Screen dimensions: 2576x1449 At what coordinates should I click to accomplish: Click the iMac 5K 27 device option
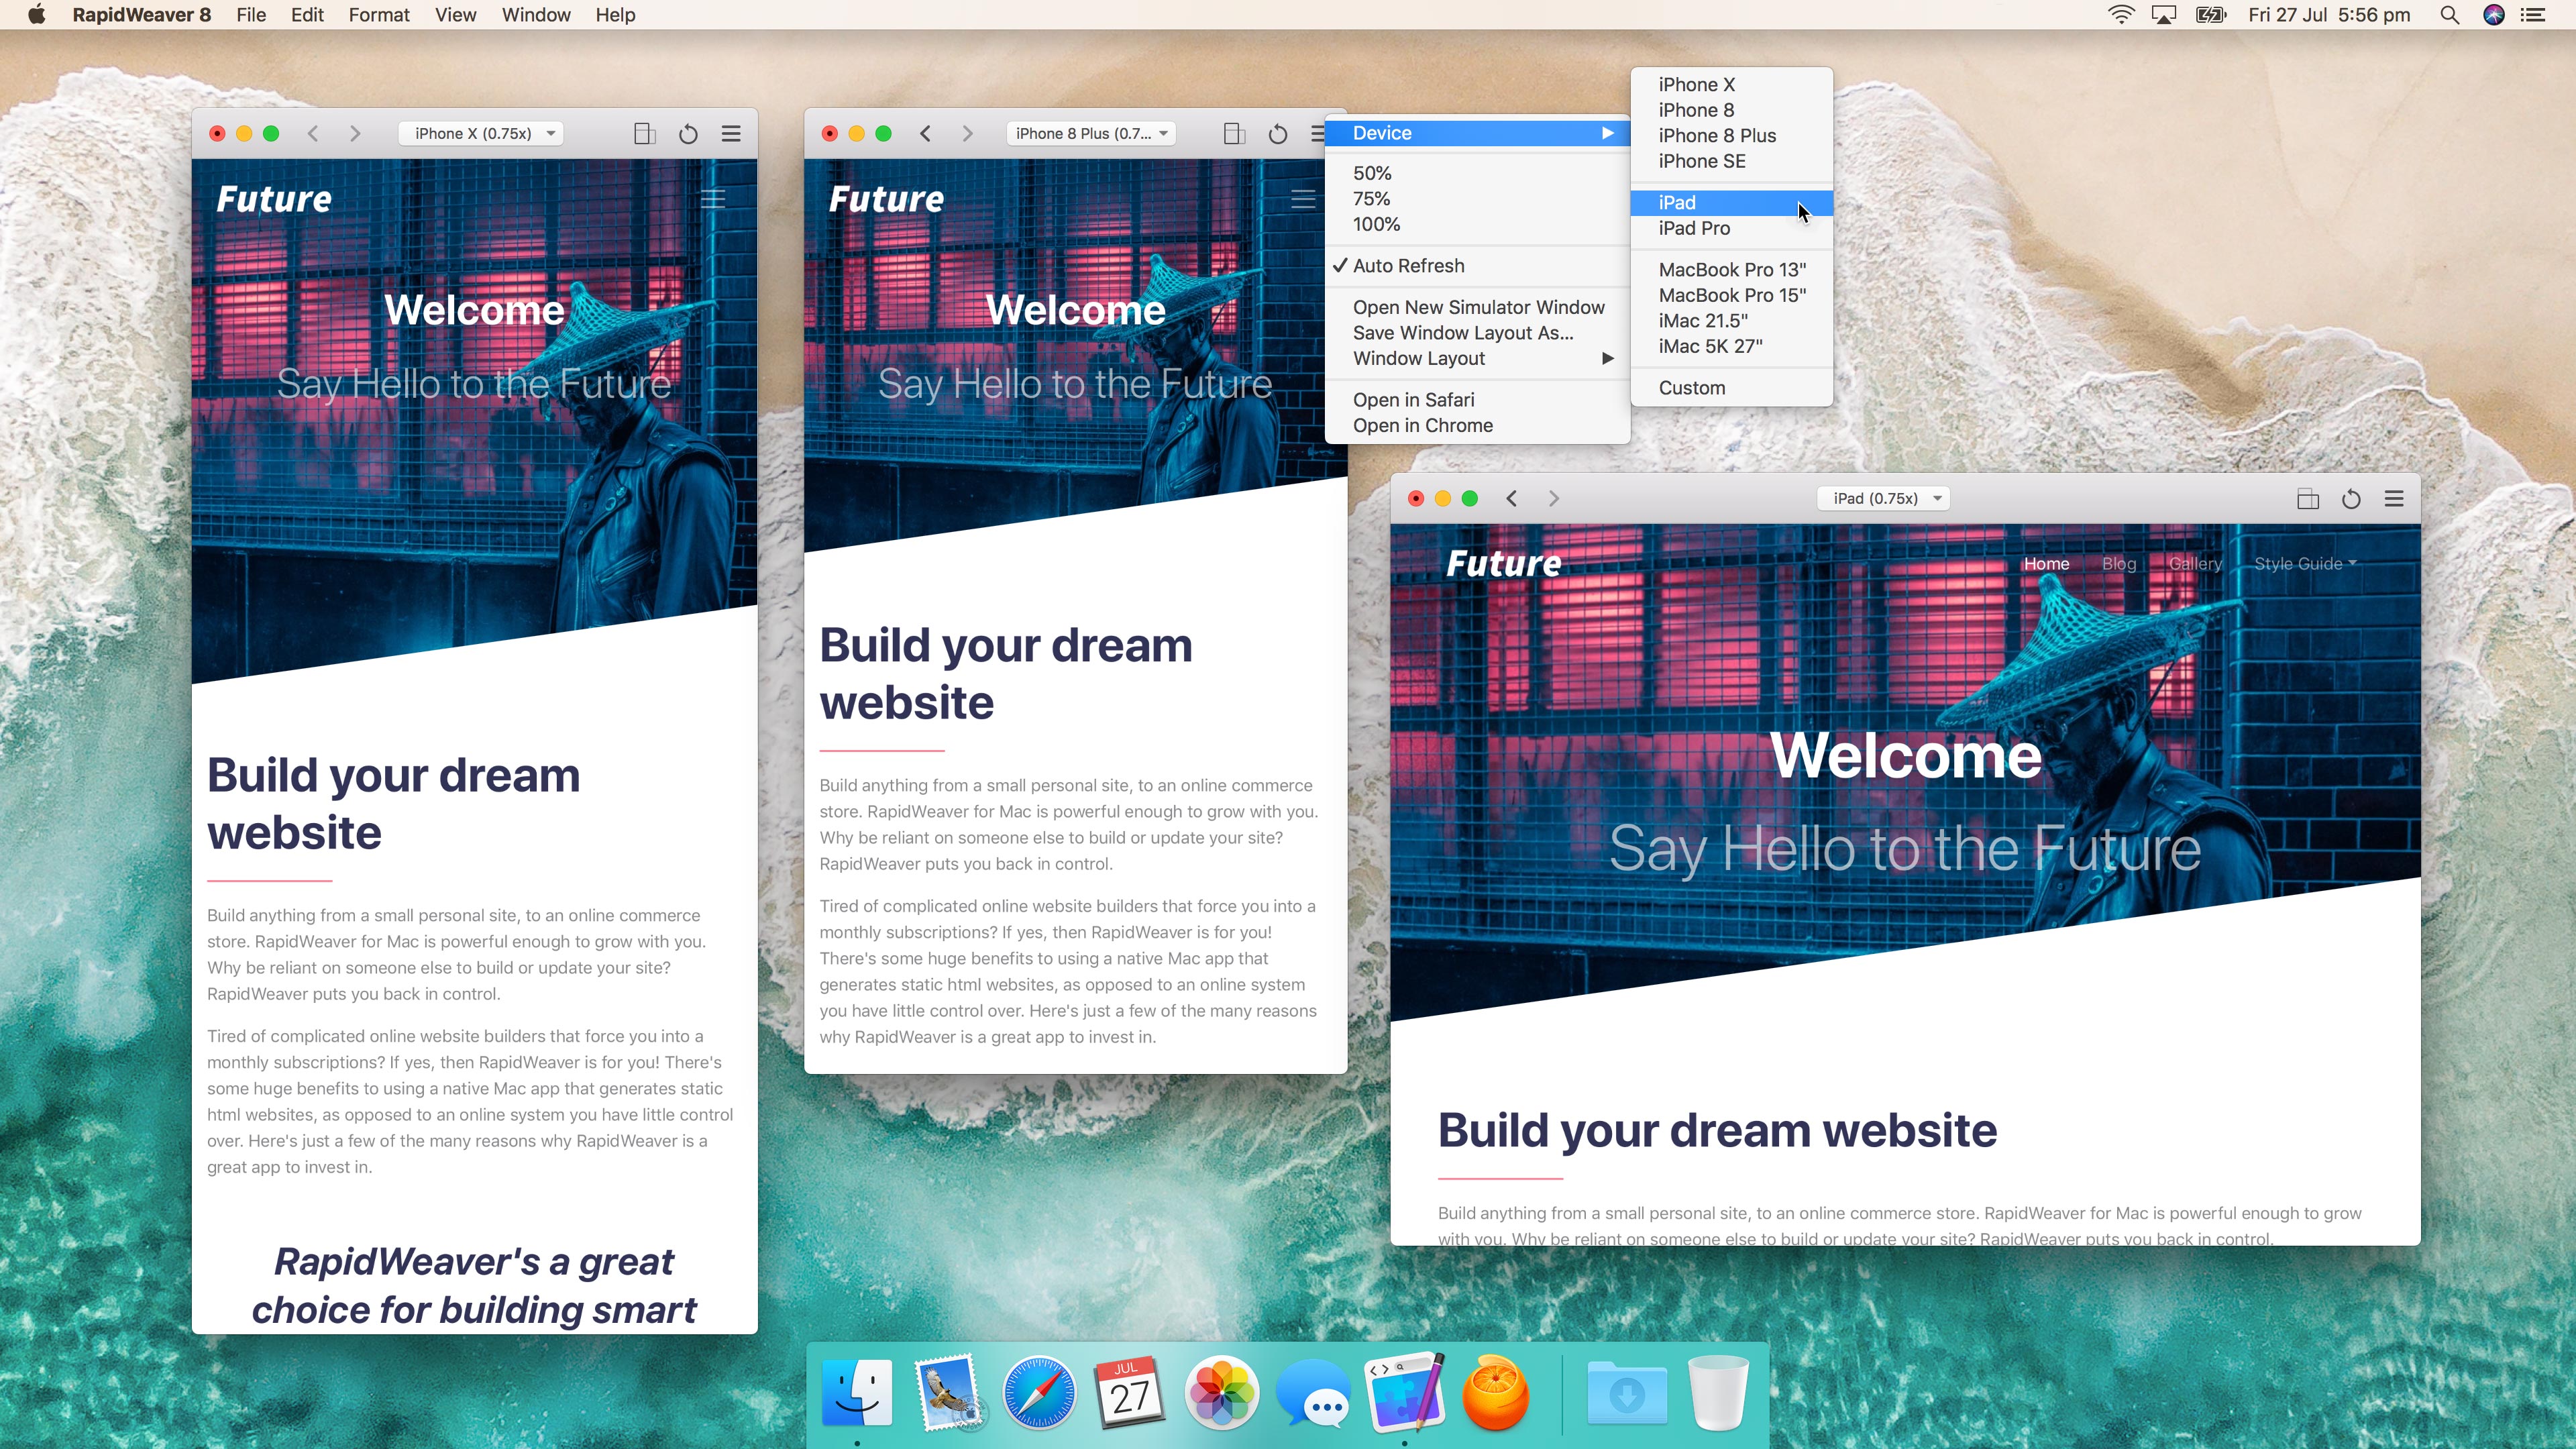(1709, 345)
